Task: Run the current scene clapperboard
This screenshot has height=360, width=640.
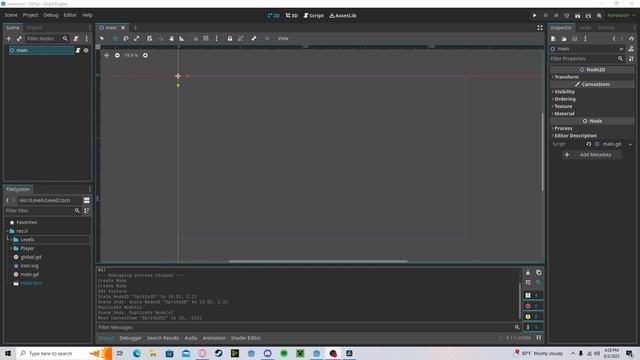Action: [x=578, y=16]
